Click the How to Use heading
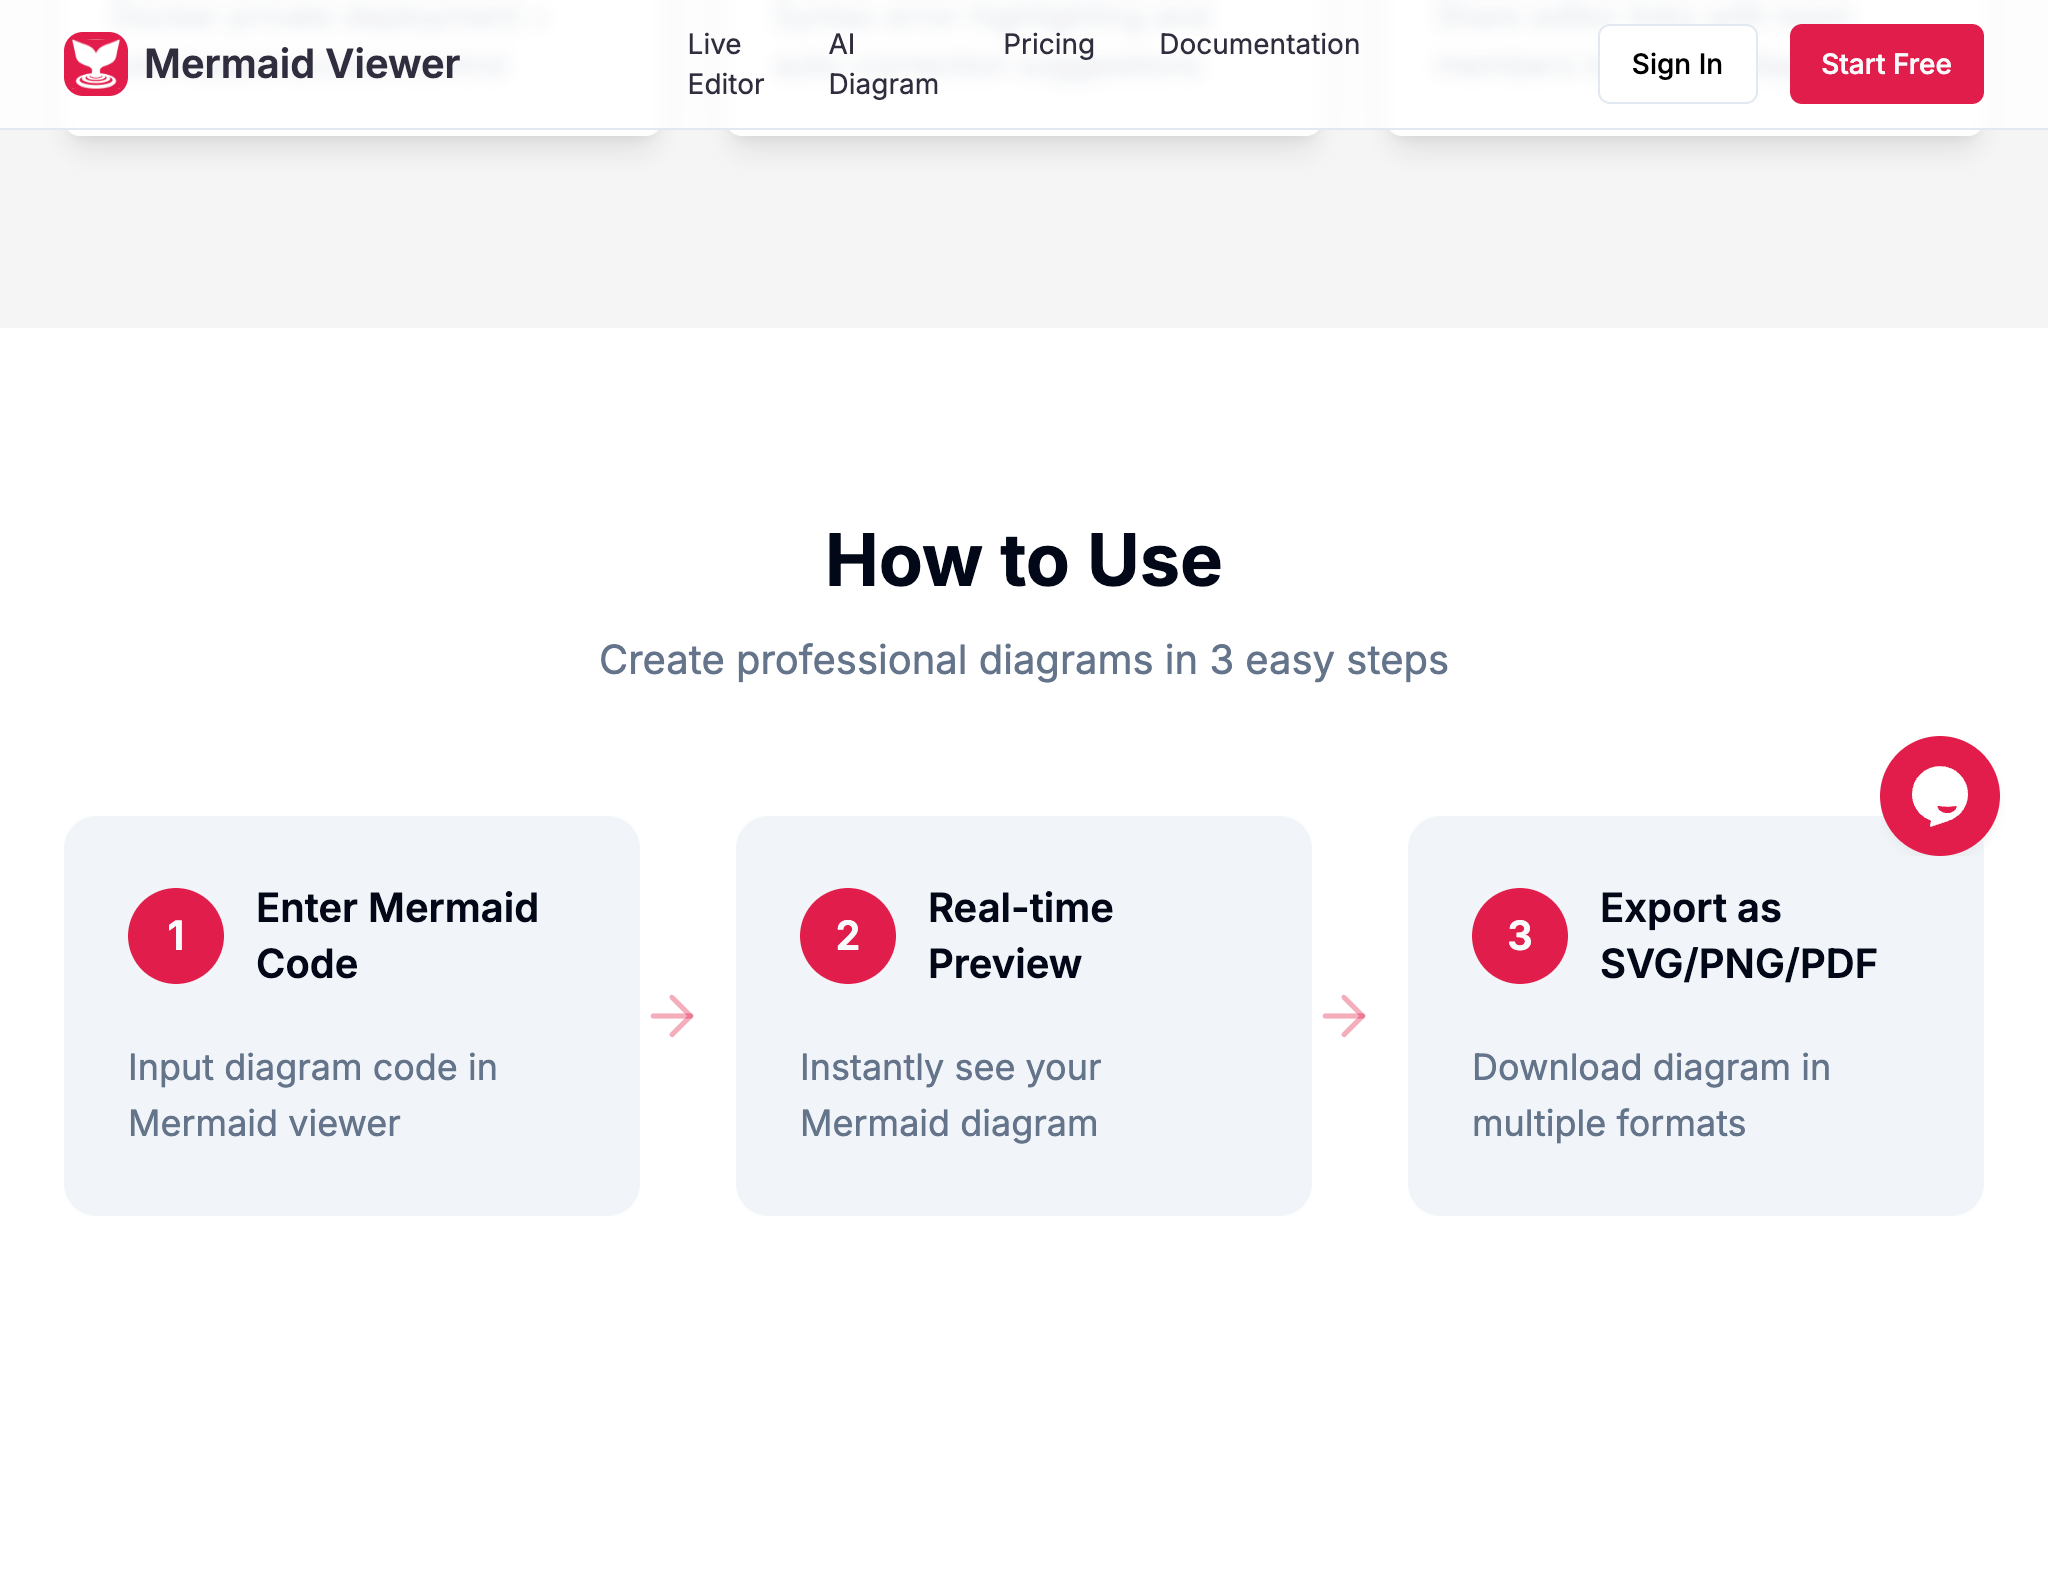 point(1023,560)
